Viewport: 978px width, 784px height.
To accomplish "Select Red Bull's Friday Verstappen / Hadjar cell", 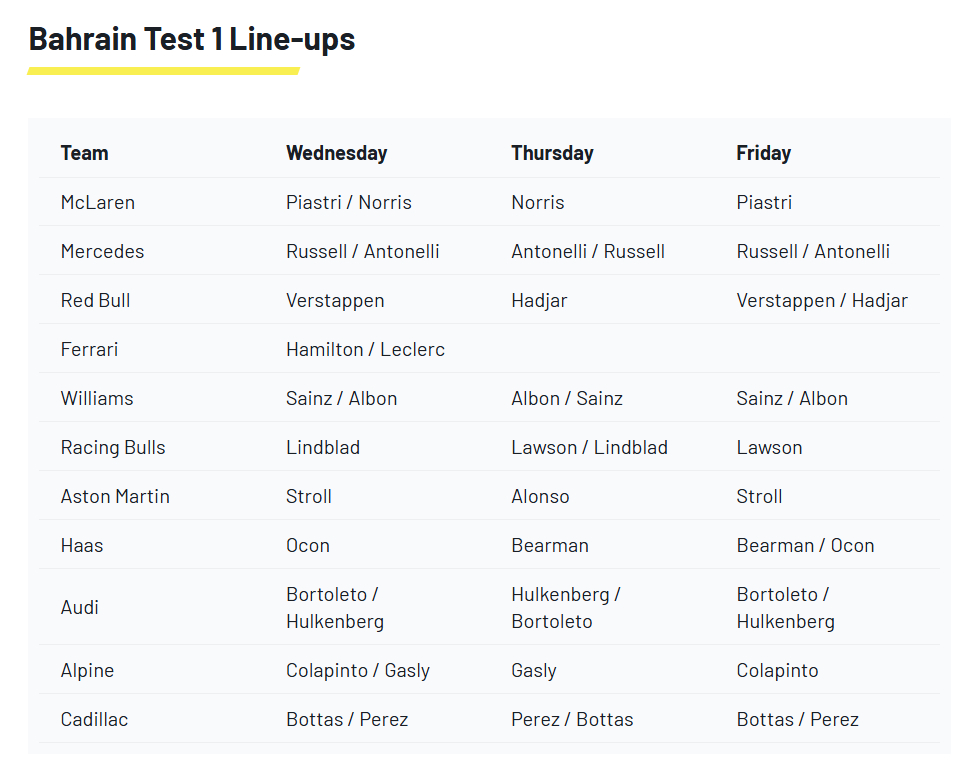I will (x=822, y=300).
